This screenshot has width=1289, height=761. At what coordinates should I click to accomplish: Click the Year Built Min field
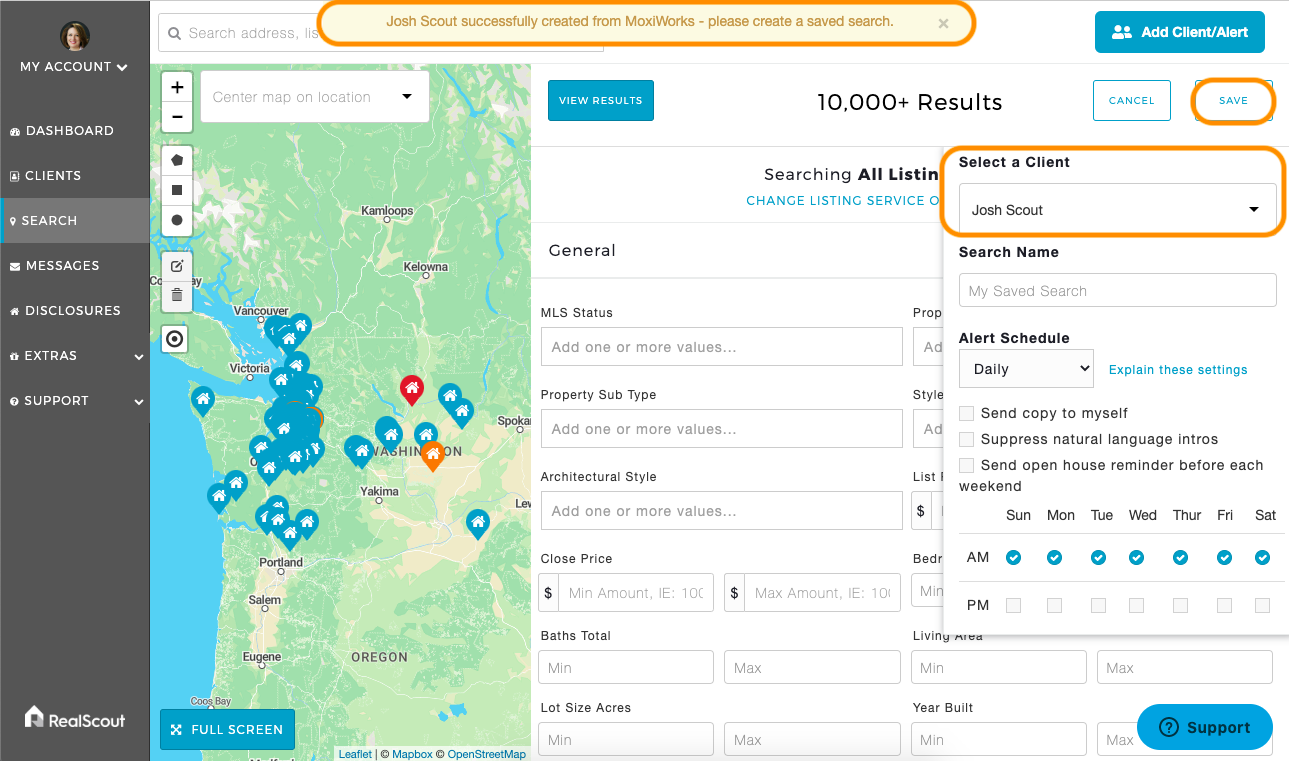coord(998,739)
